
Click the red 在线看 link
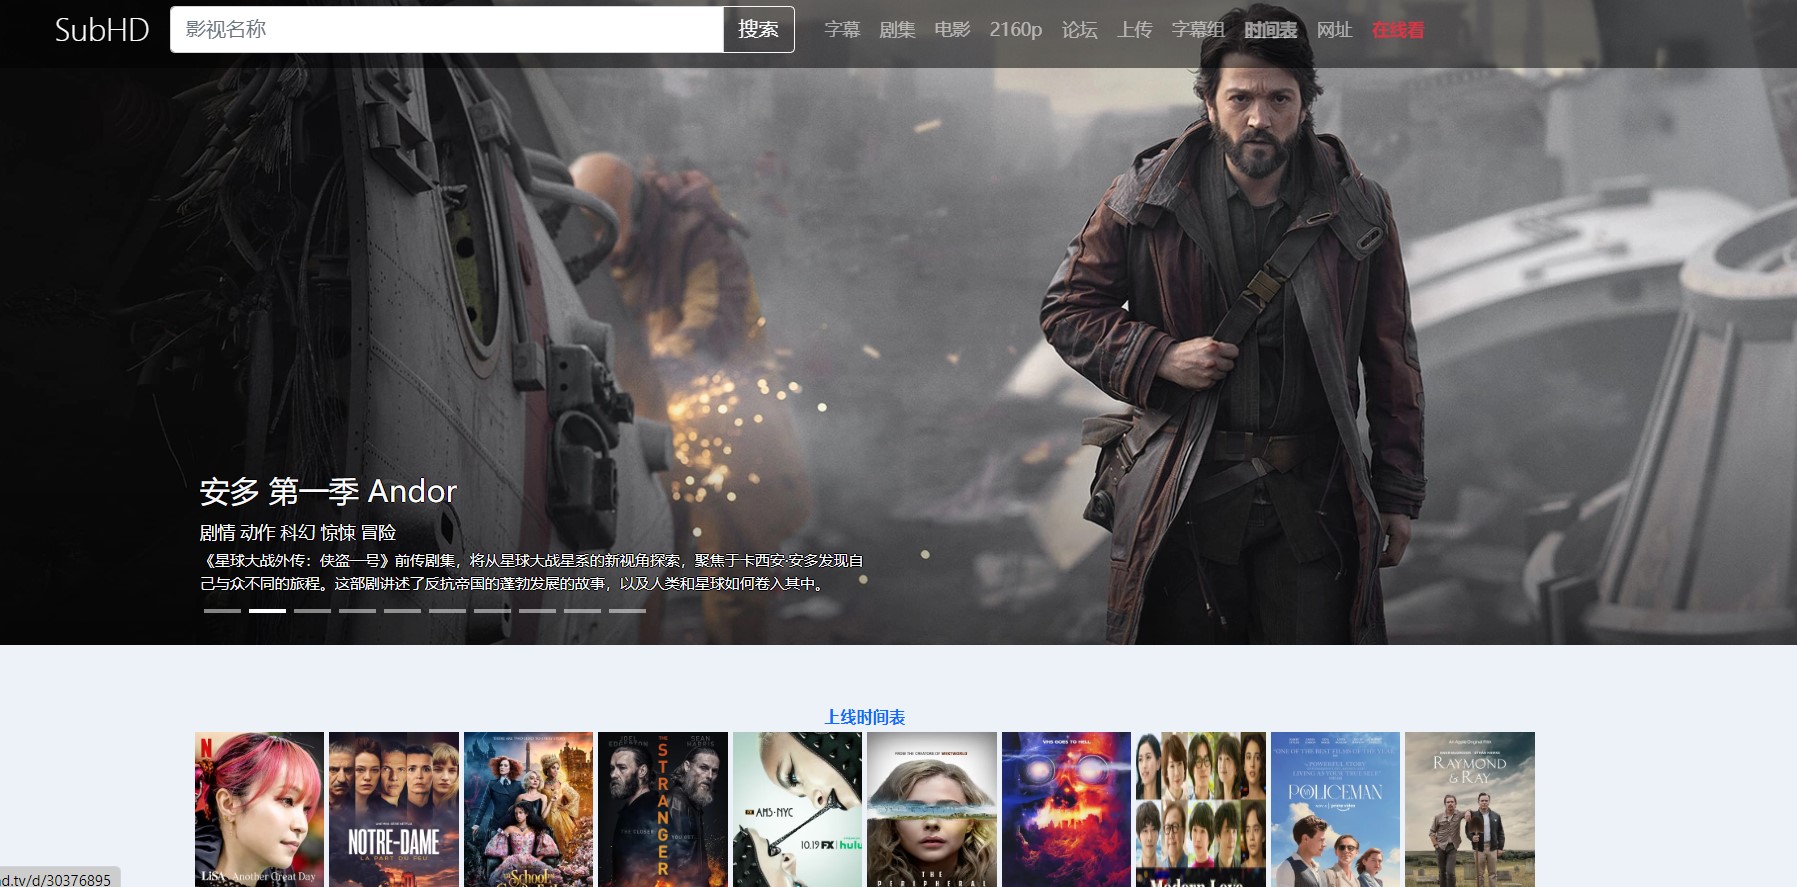coord(1397,30)
